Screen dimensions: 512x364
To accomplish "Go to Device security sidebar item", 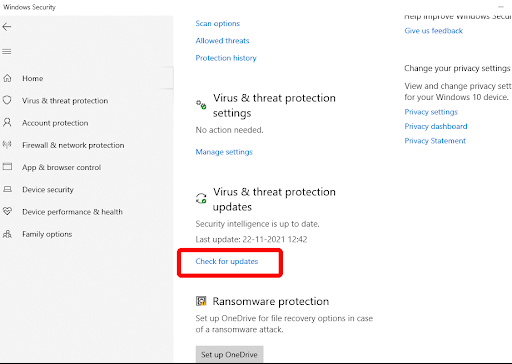I will [48, 190].
